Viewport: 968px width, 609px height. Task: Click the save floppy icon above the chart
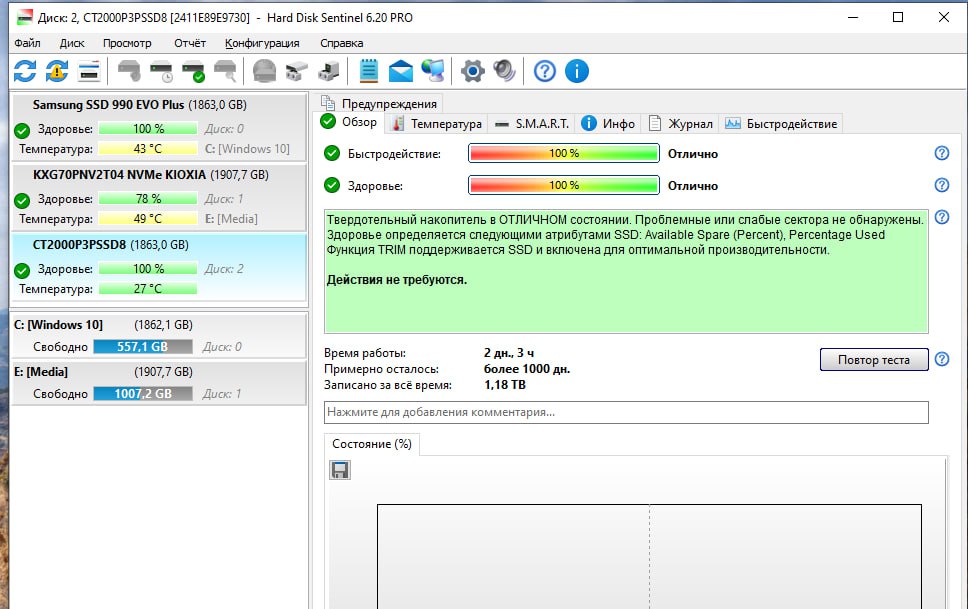coord(340,470)
